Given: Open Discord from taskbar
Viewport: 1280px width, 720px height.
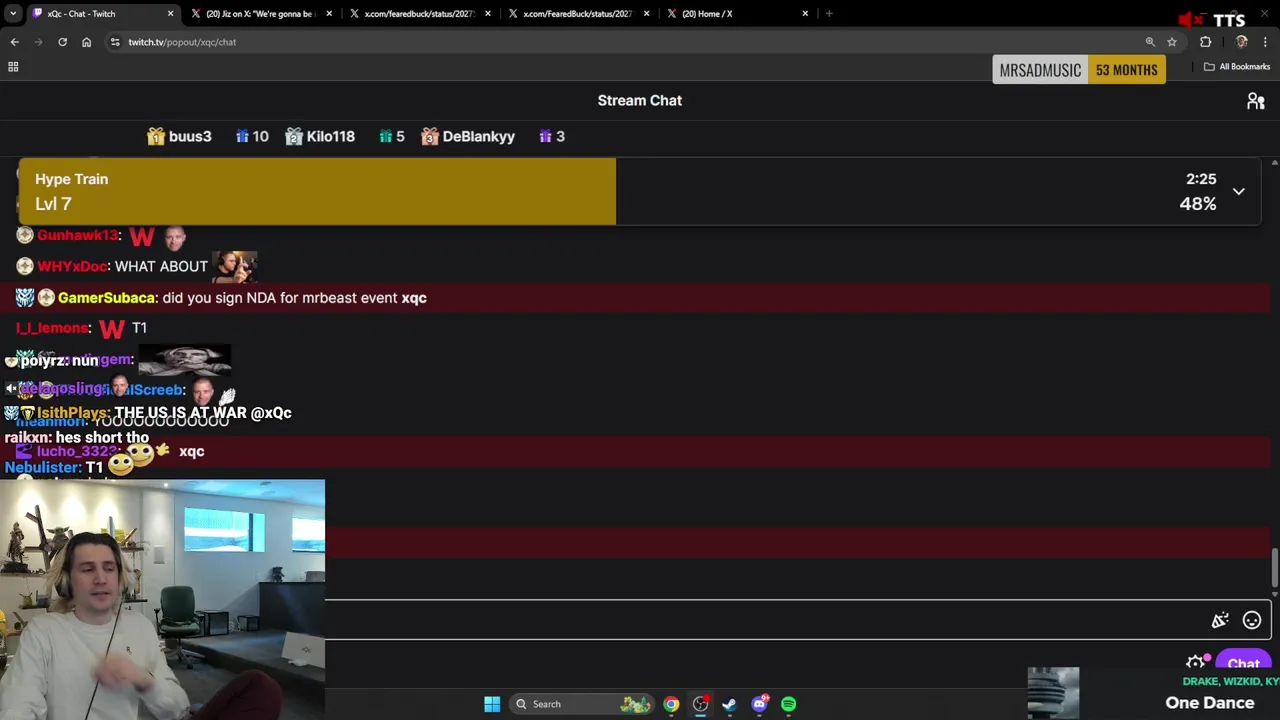Looking at the screenshot, I should (x=759, y=704).
